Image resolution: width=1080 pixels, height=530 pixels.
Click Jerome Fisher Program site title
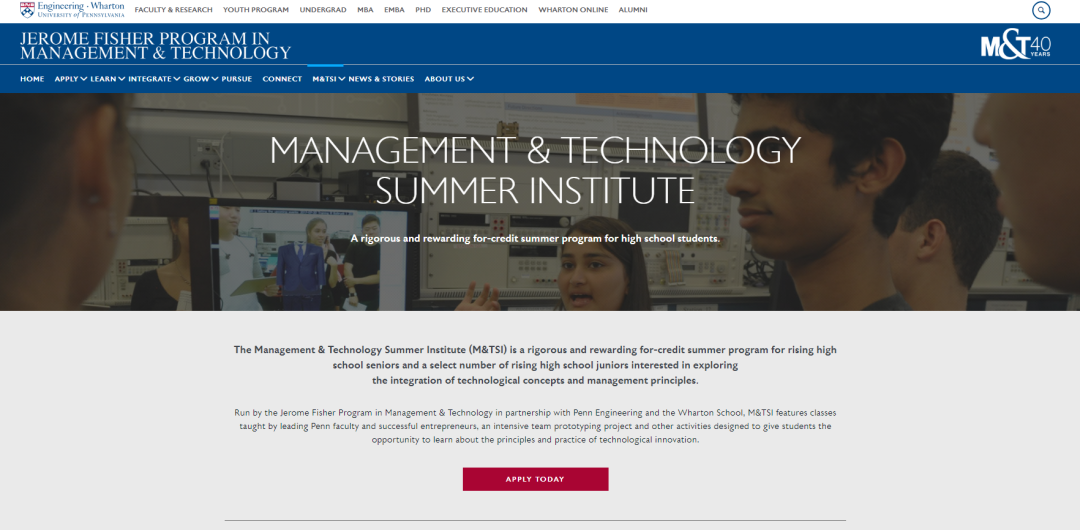(x=156, y=45)
